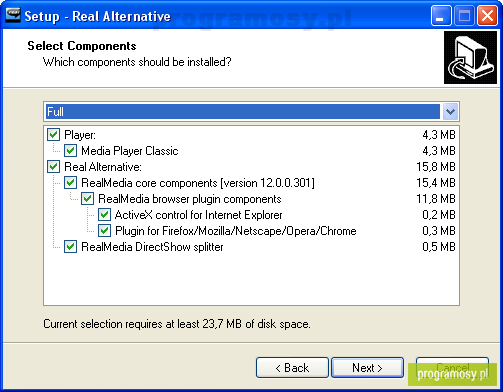Uncheck the Media Player Classic checkbox
The height and width of the screenshot is (392, 503).
(x=70, y=151)
